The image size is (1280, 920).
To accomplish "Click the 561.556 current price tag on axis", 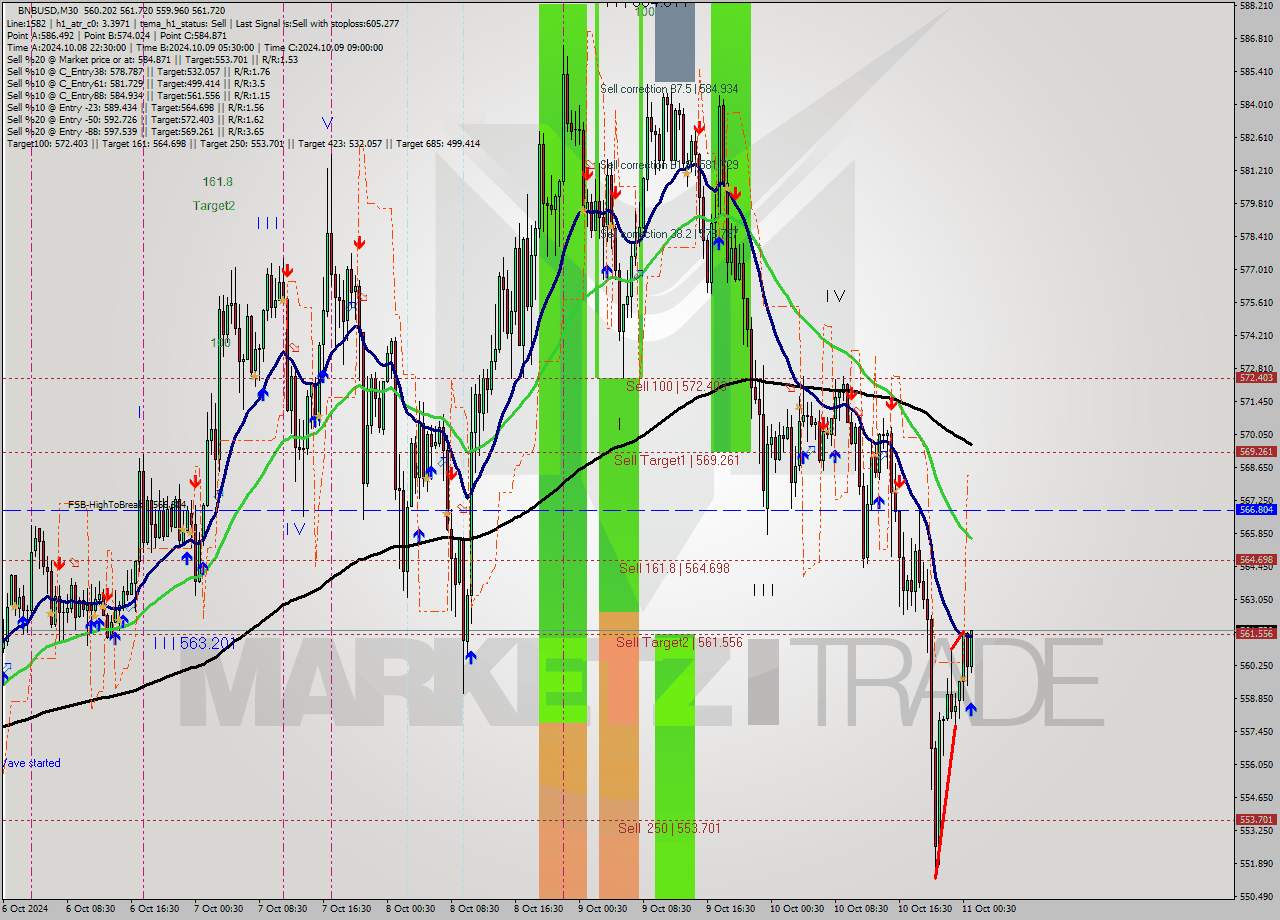I will pos(1256,633).
